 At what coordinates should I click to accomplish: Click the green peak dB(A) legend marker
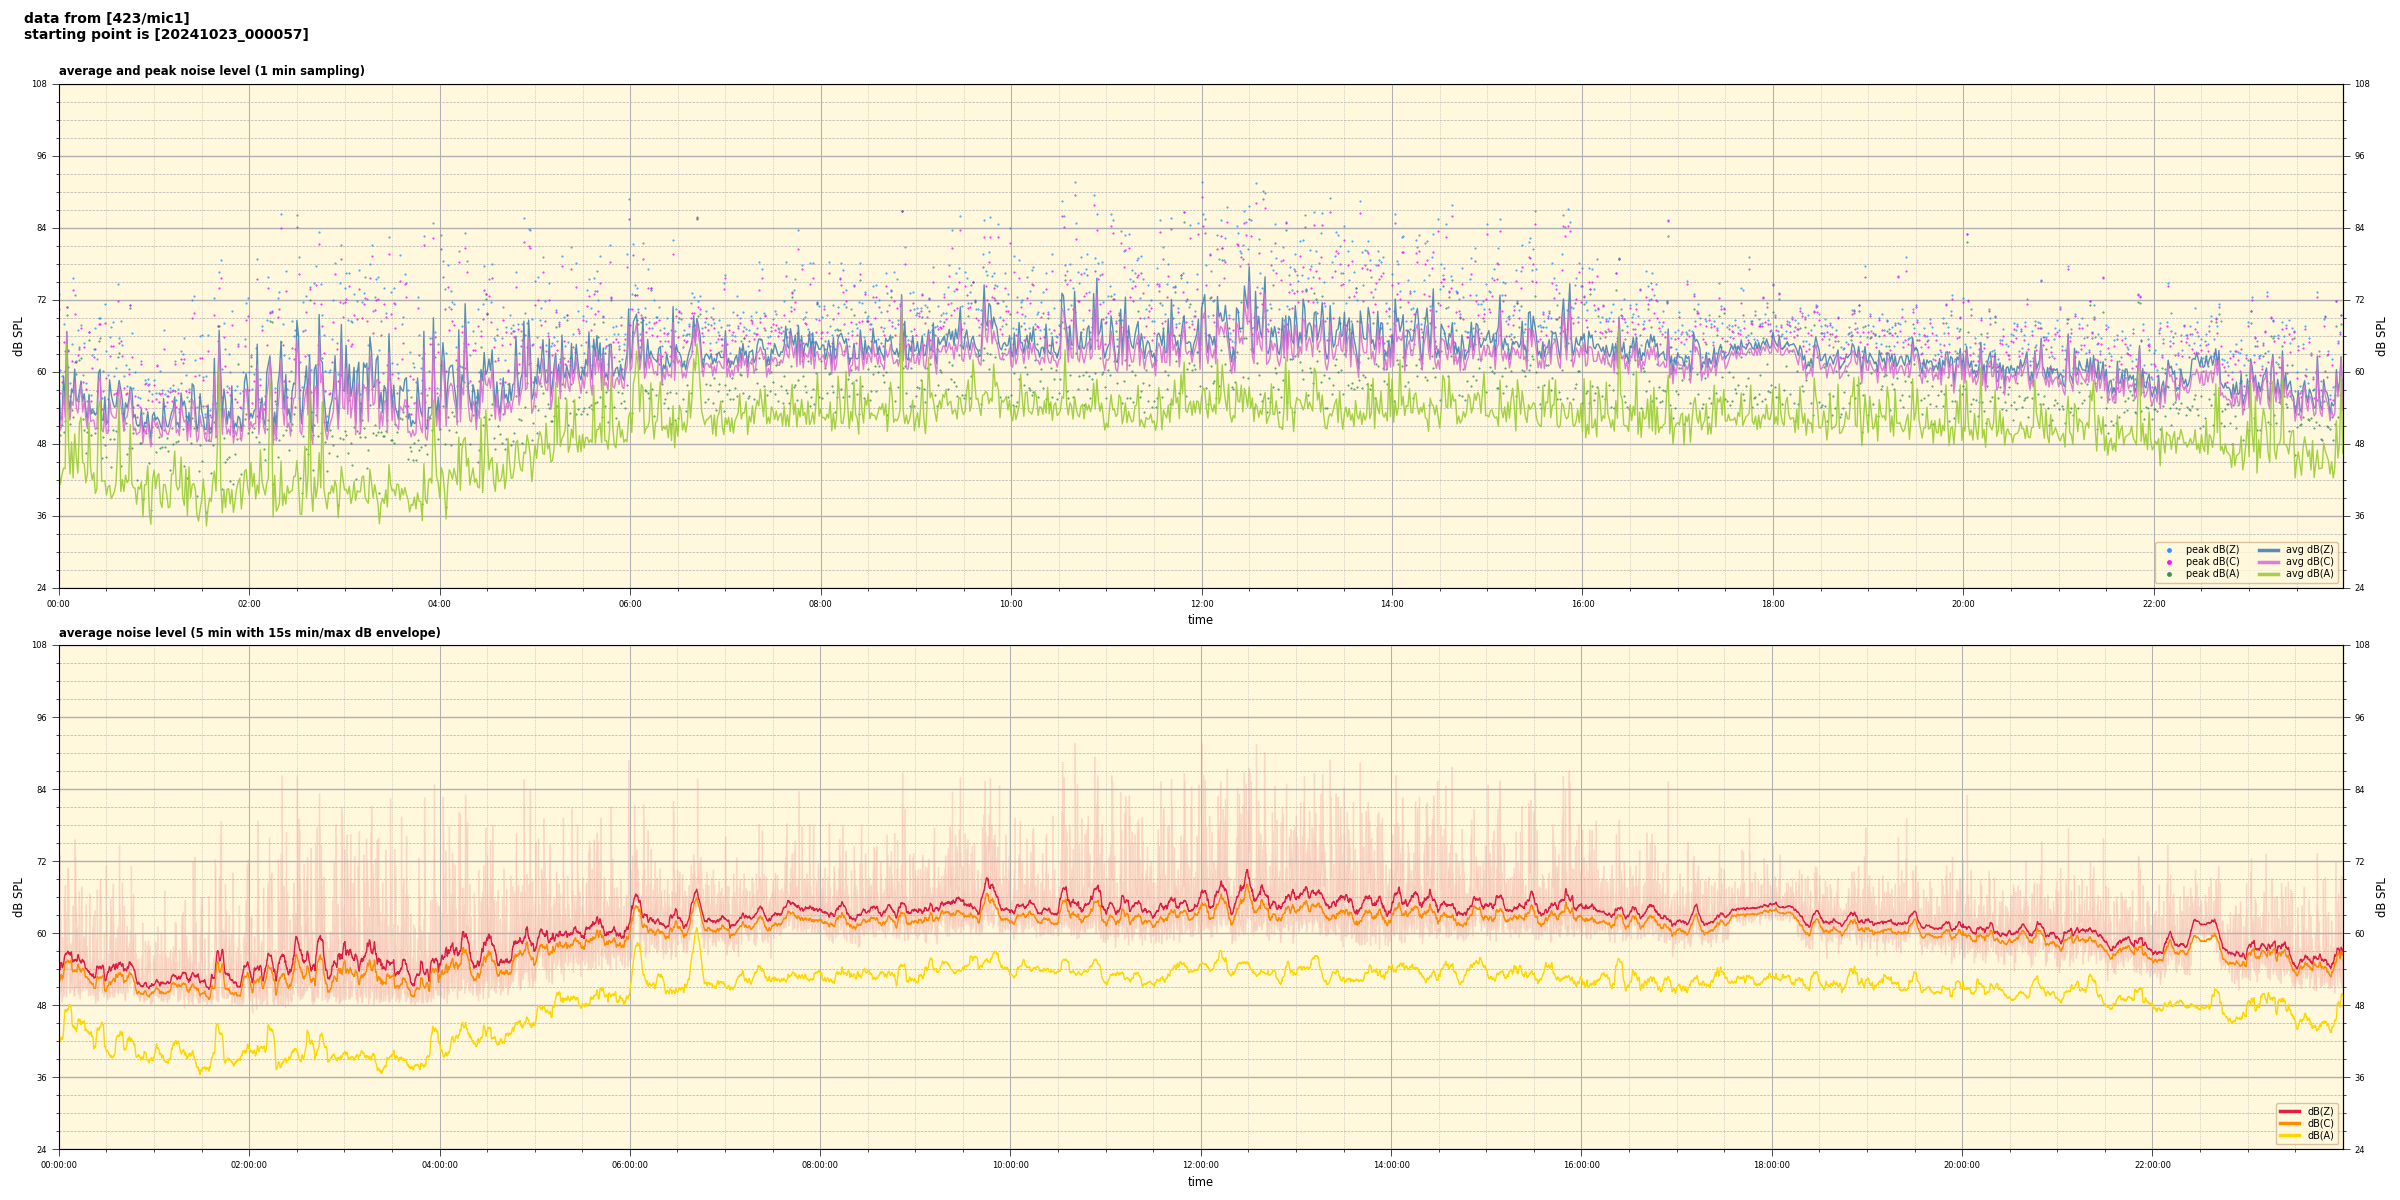tap(2169, 574)
